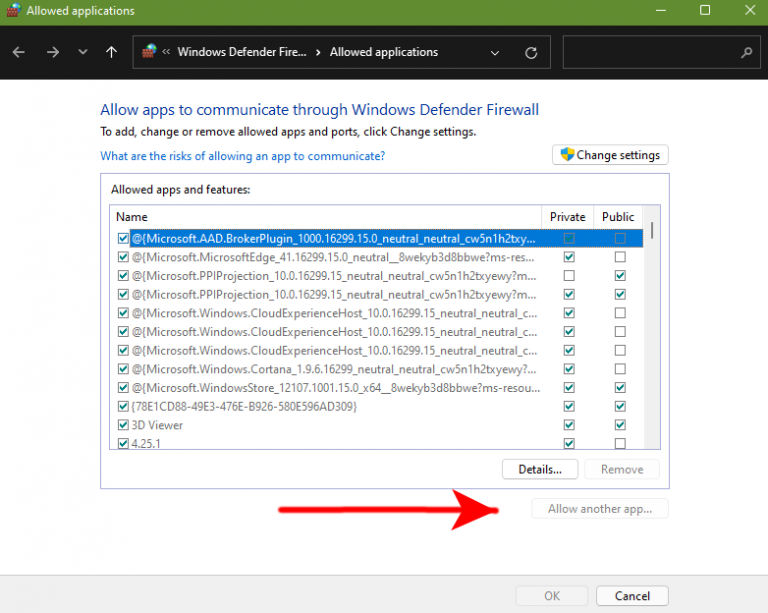The width and height of the screenshot is (768, 613).
Task: Click the Remove button
Action: point(622,470)
